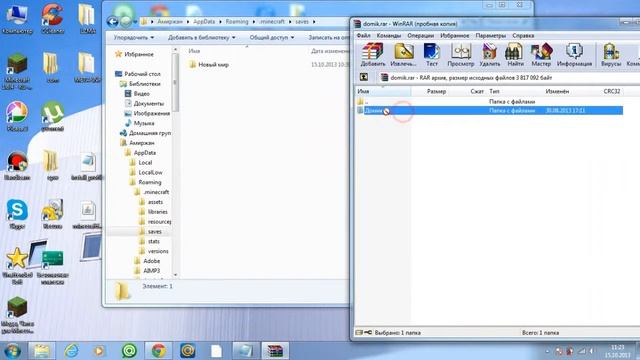Select Видео library in Explorer tree
This screenshot has width=640, height=360.
click(x=137, y=93)
